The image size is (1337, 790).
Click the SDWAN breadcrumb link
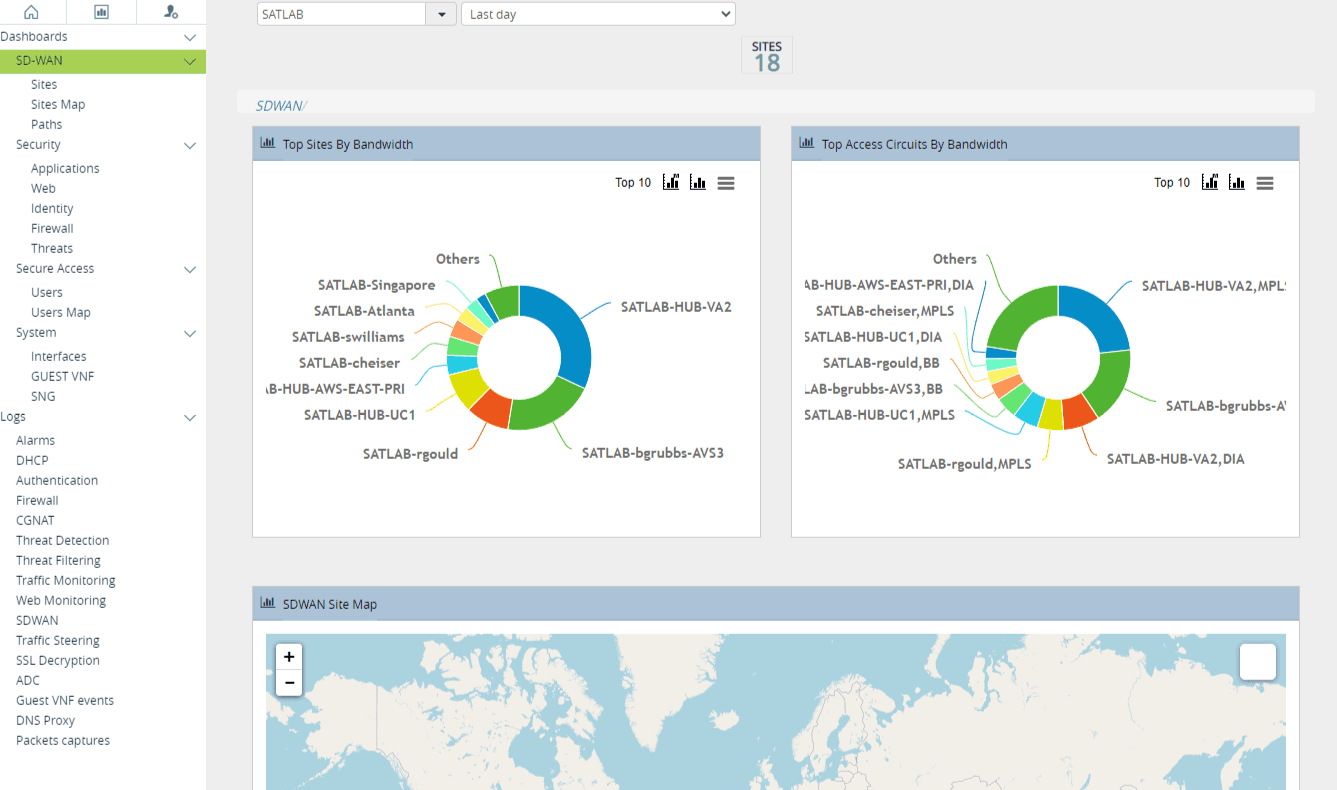pos(279,105)
